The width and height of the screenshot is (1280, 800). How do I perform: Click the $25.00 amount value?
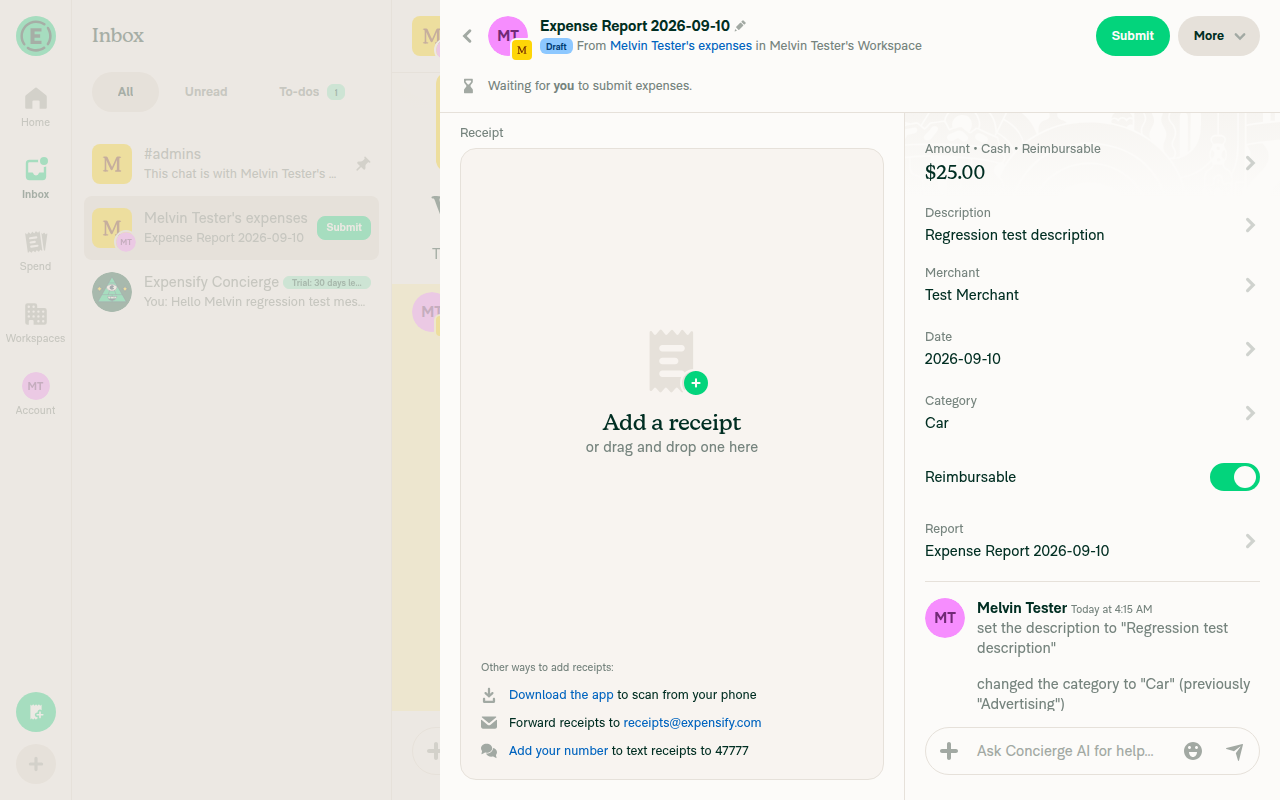coord(955,172)
